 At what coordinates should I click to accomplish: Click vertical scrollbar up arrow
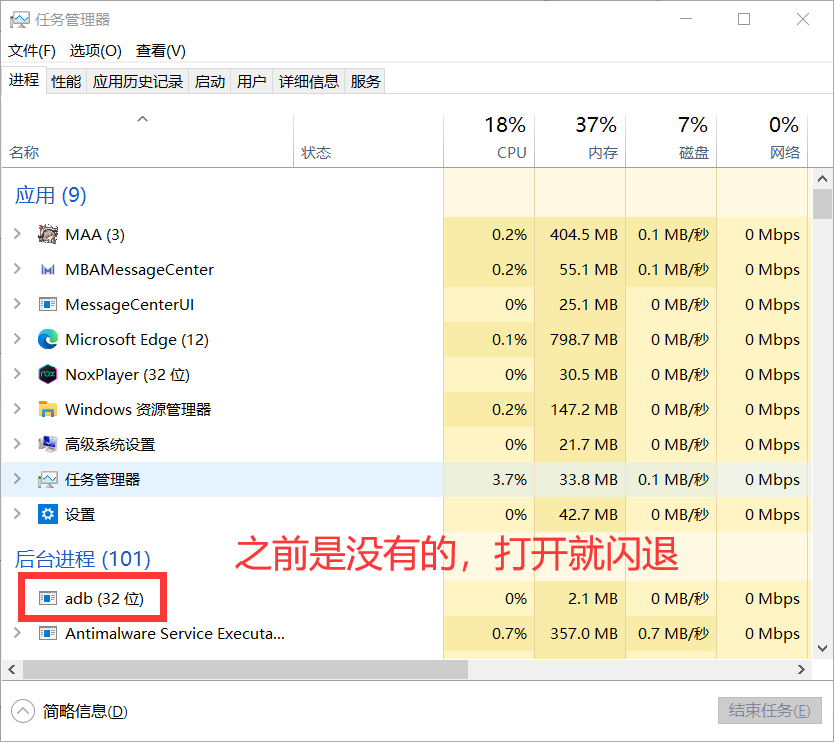click(x=822, y=179)
